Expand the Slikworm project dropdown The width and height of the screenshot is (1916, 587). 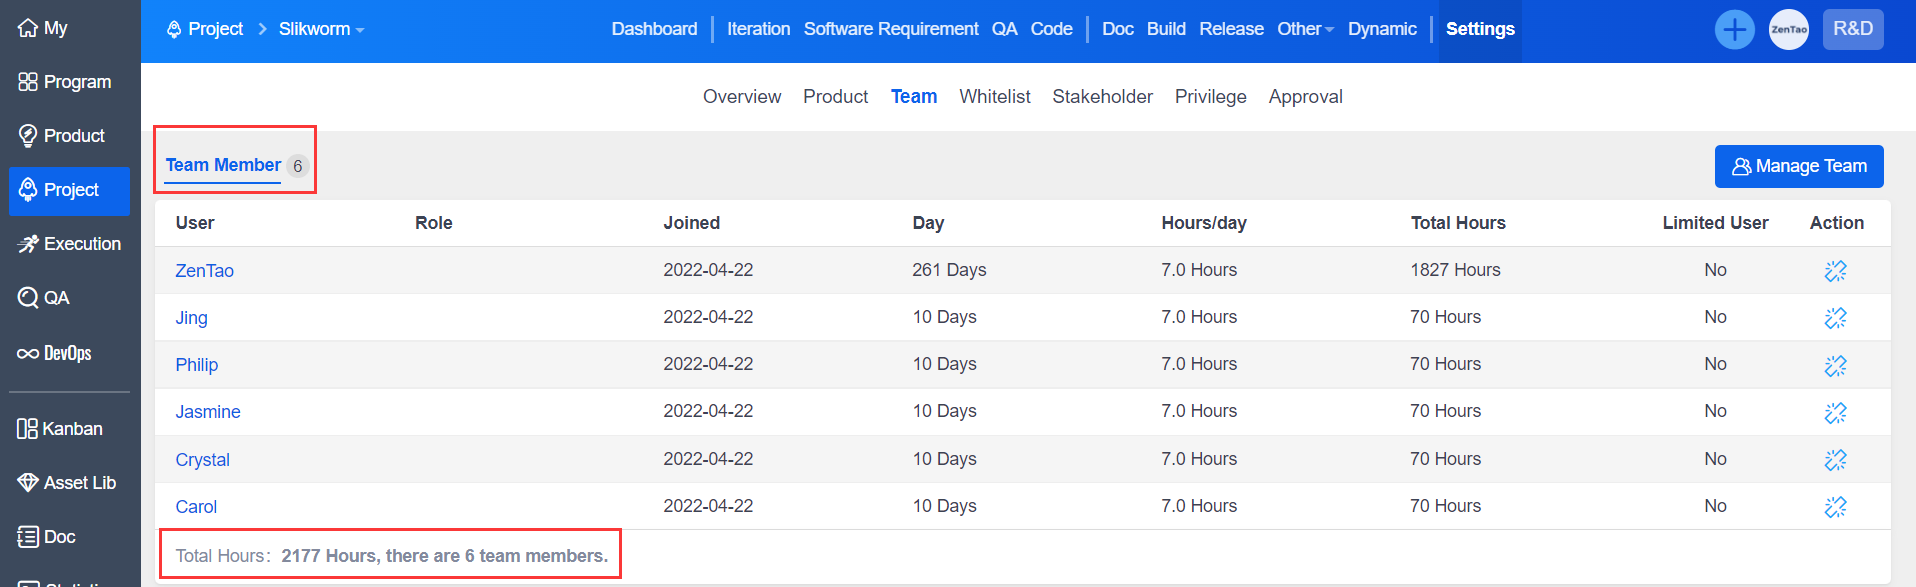click(321, 29)
